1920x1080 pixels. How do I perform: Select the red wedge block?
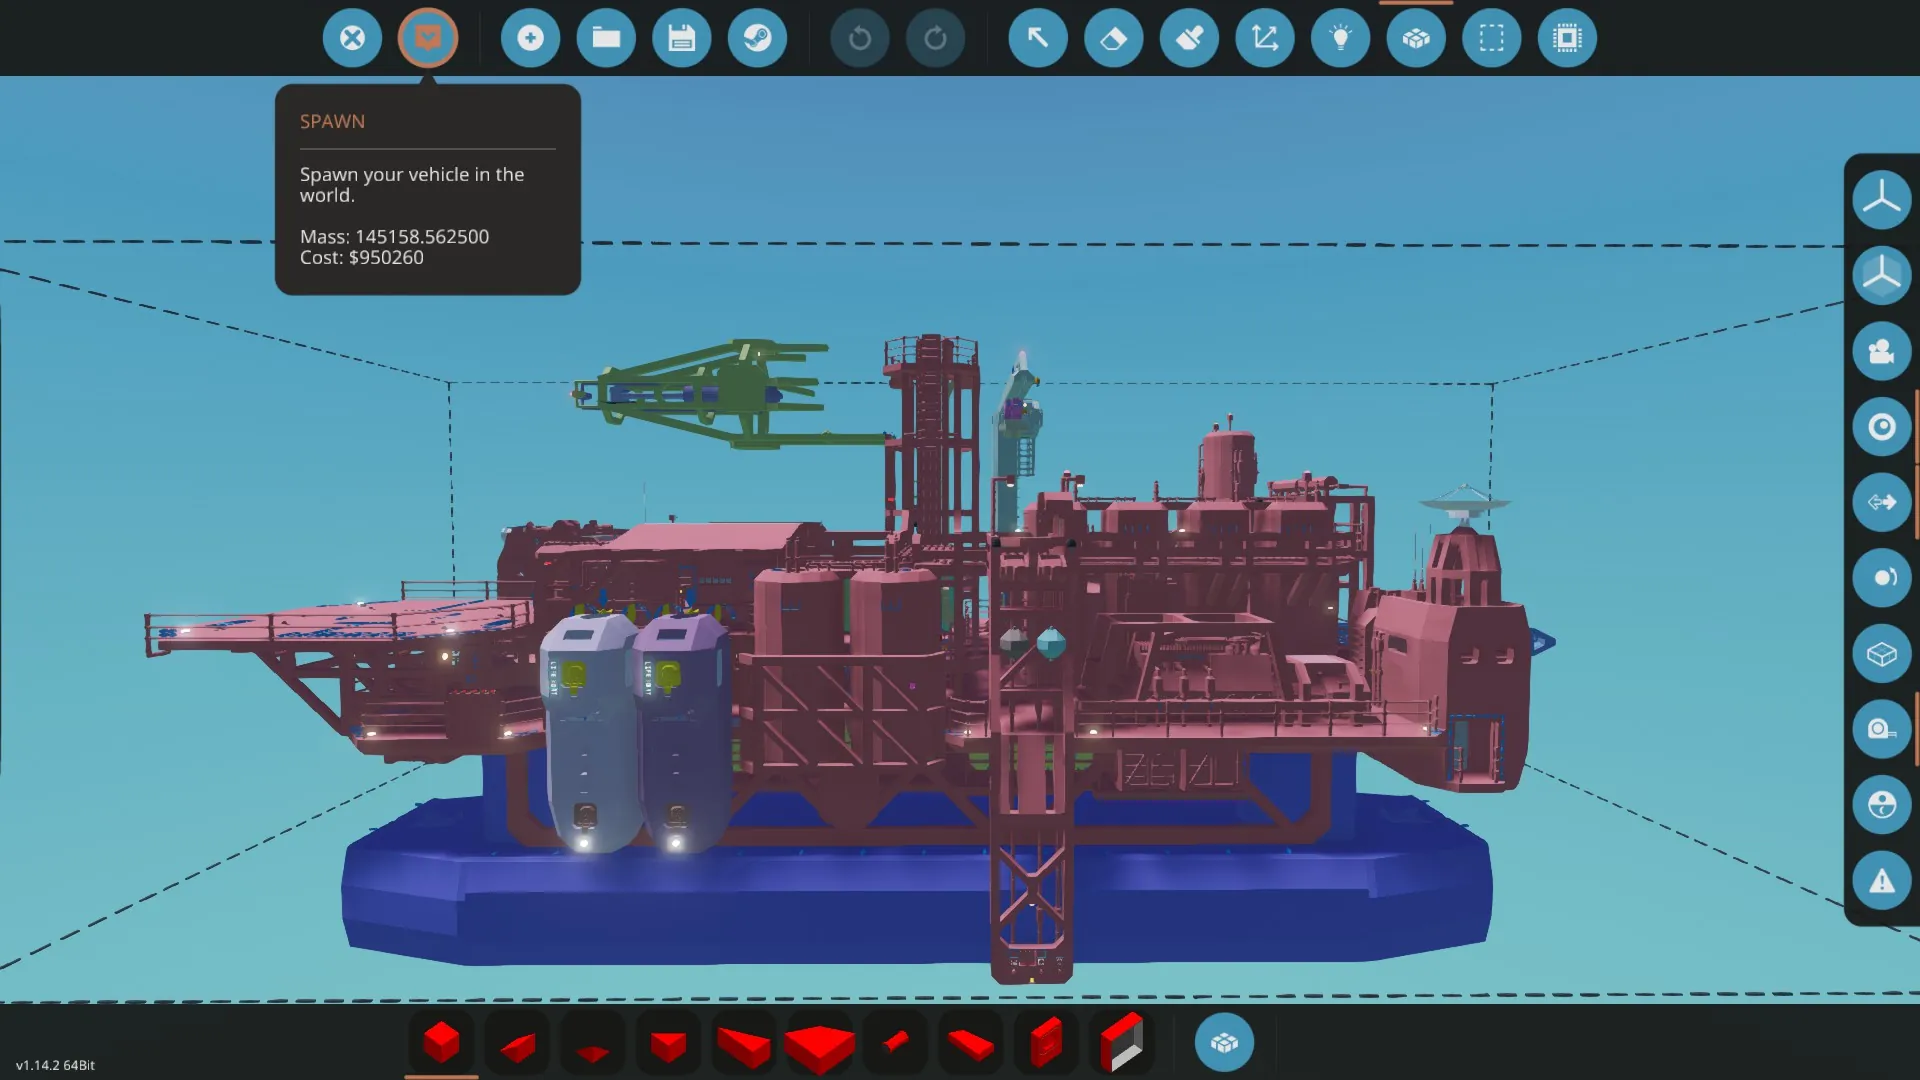tap(517, 1044)
